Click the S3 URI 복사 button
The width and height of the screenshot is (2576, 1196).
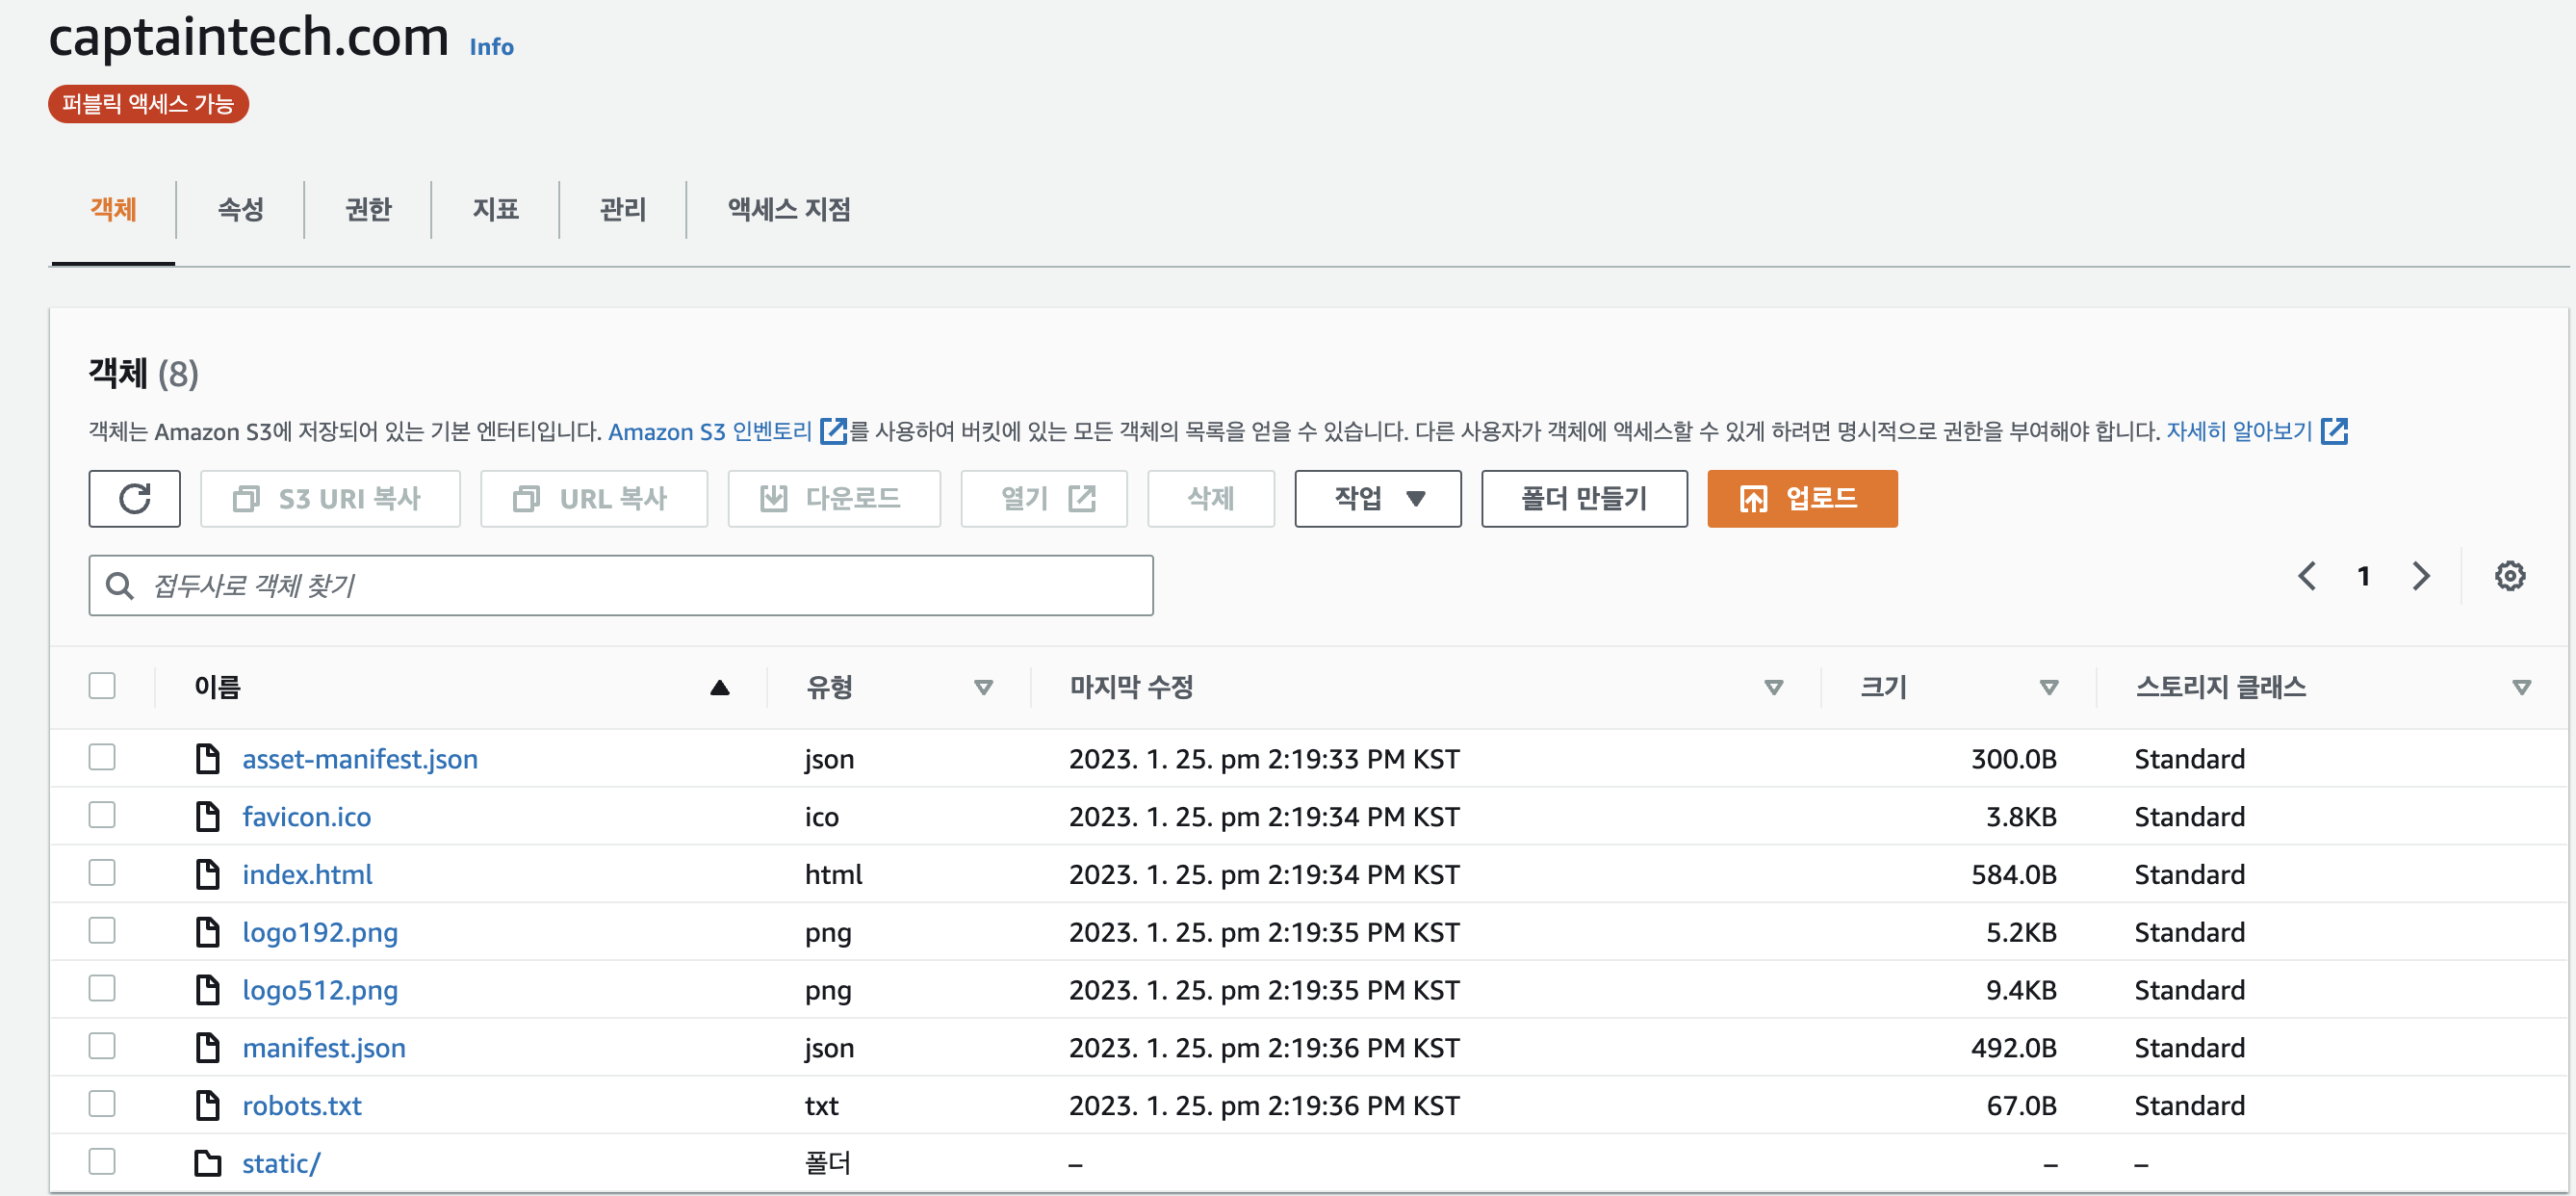pos(330,498)
